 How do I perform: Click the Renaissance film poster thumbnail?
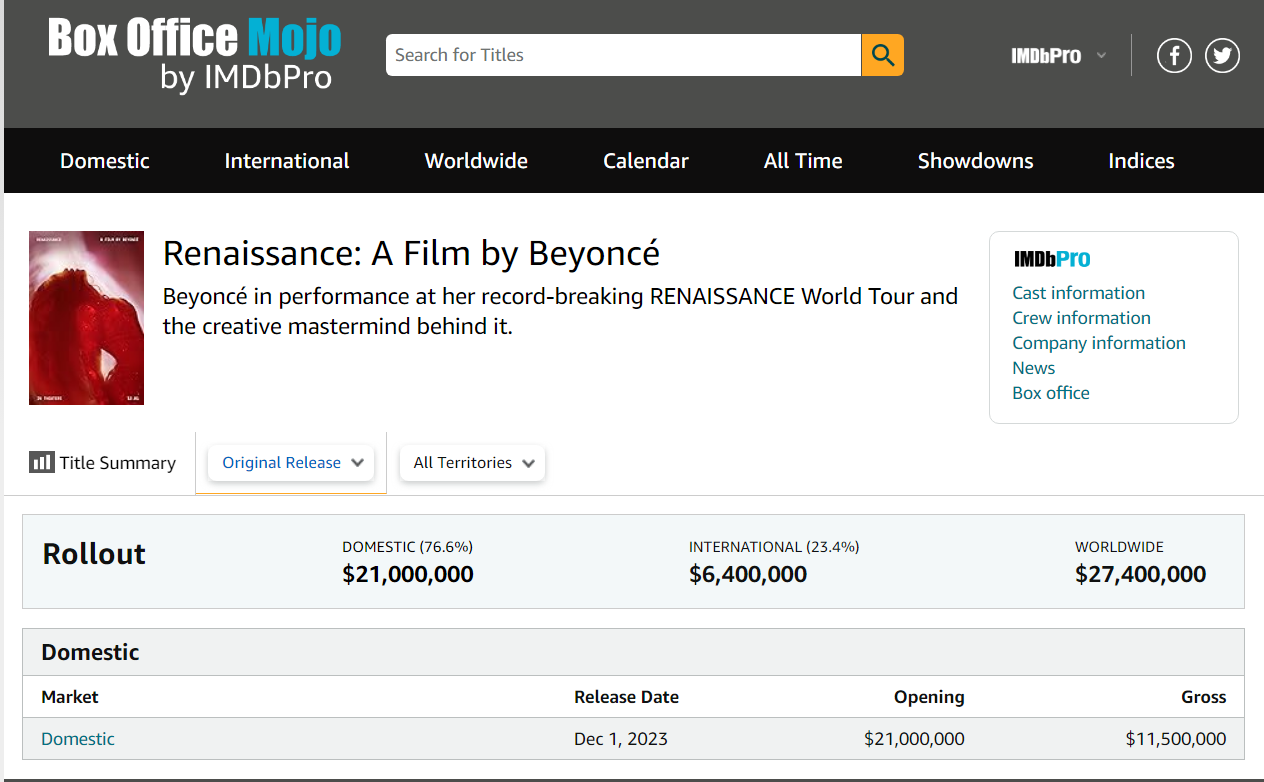coord(87,318)
